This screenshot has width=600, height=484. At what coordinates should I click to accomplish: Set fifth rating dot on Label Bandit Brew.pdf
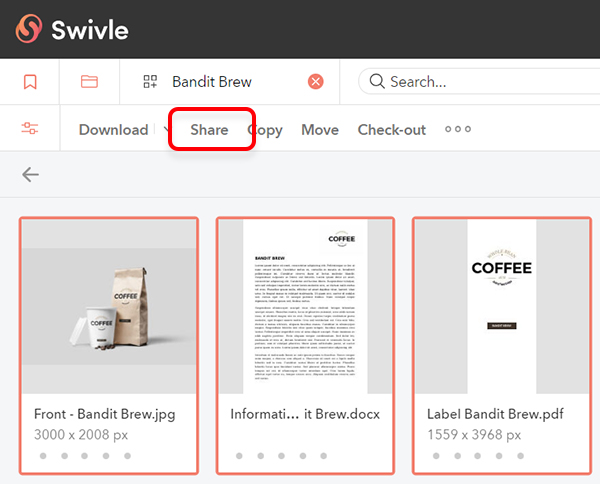click(520, 456)
